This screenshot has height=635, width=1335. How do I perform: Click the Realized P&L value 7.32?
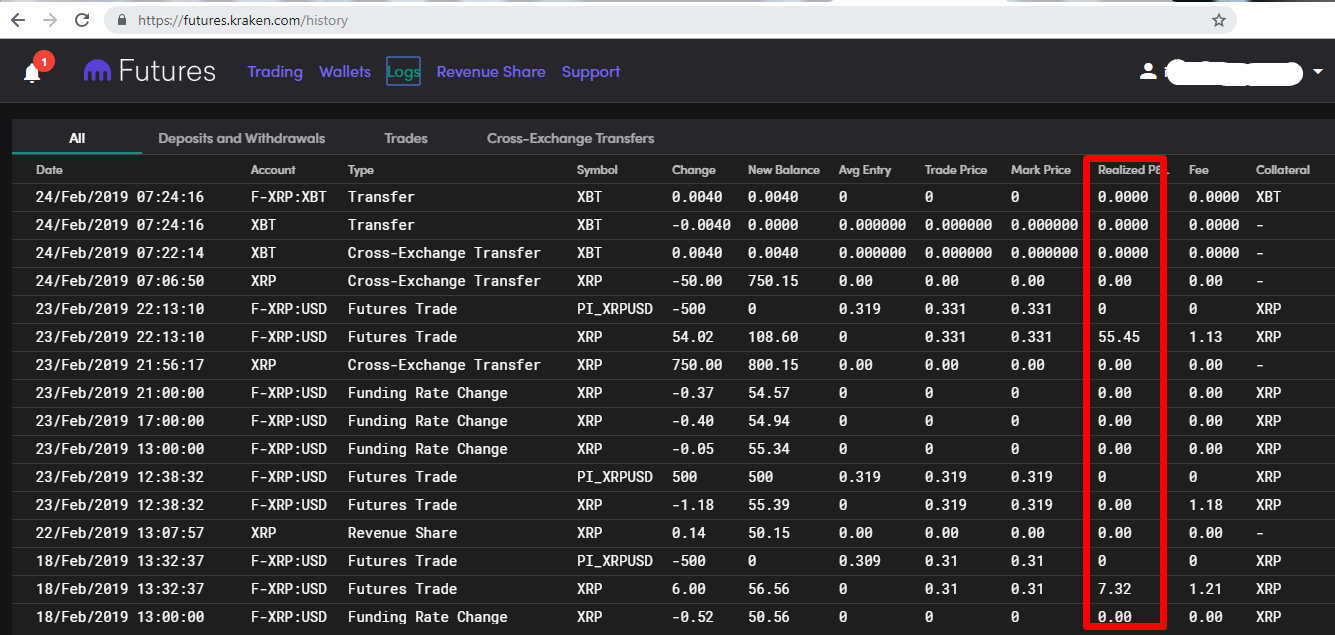point(1115,589)
